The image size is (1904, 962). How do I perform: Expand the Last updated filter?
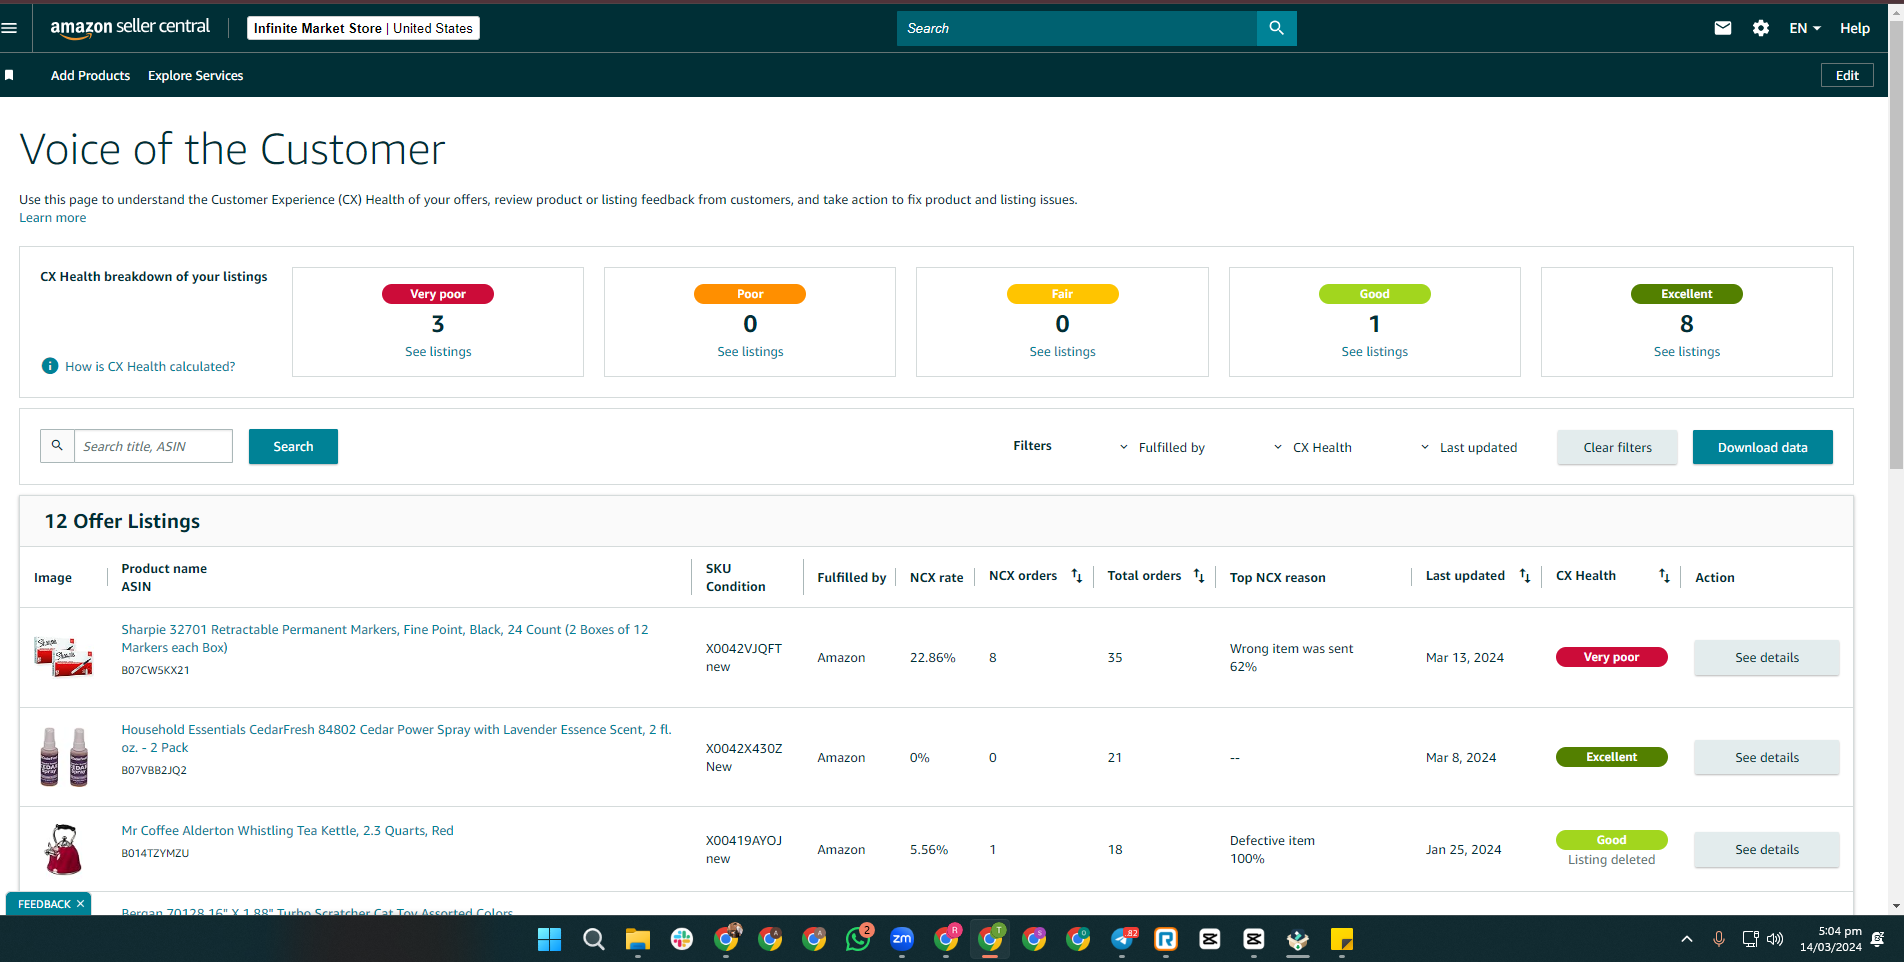coord(1469,447)
